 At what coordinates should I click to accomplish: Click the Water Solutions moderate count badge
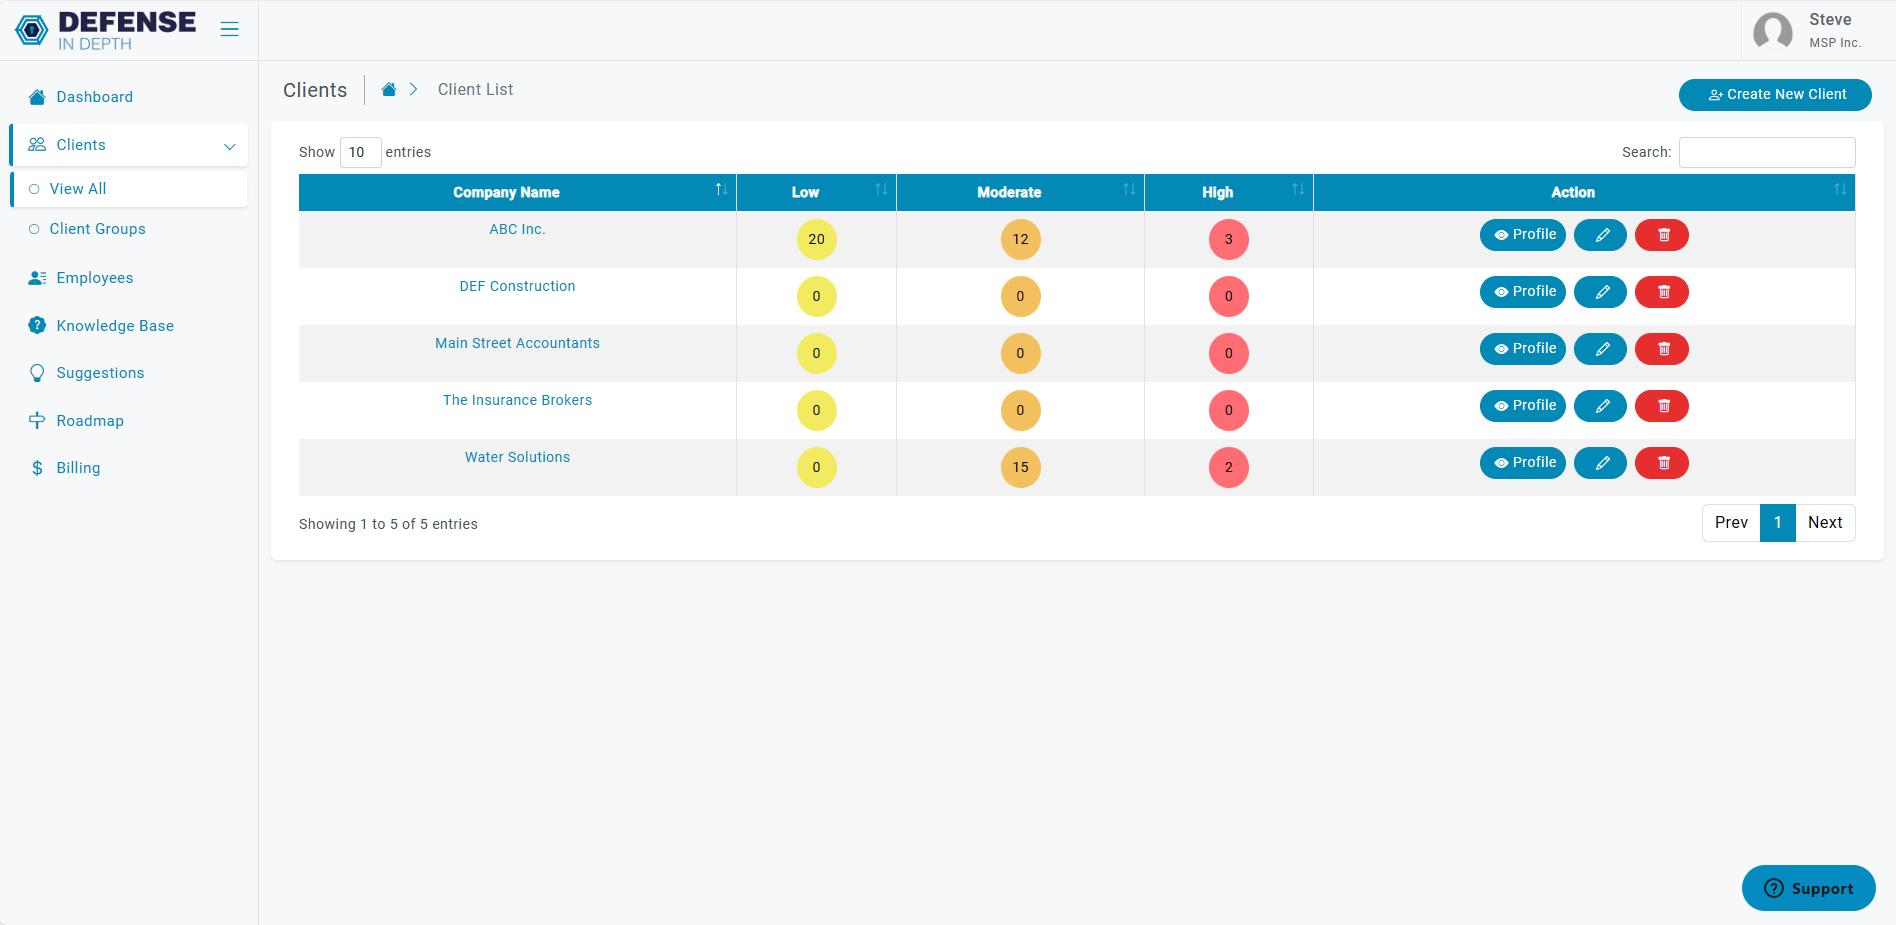[x=1020, y=467]
